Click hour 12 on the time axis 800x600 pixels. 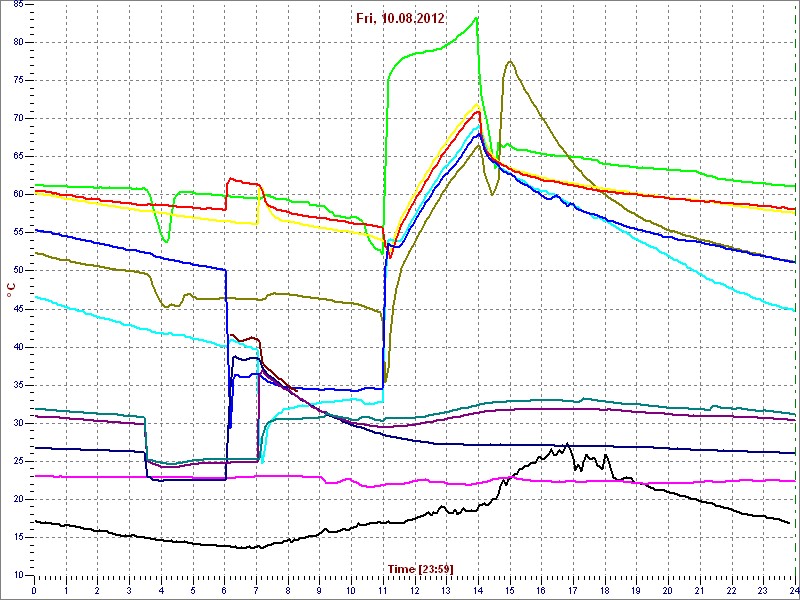(414, 590)
